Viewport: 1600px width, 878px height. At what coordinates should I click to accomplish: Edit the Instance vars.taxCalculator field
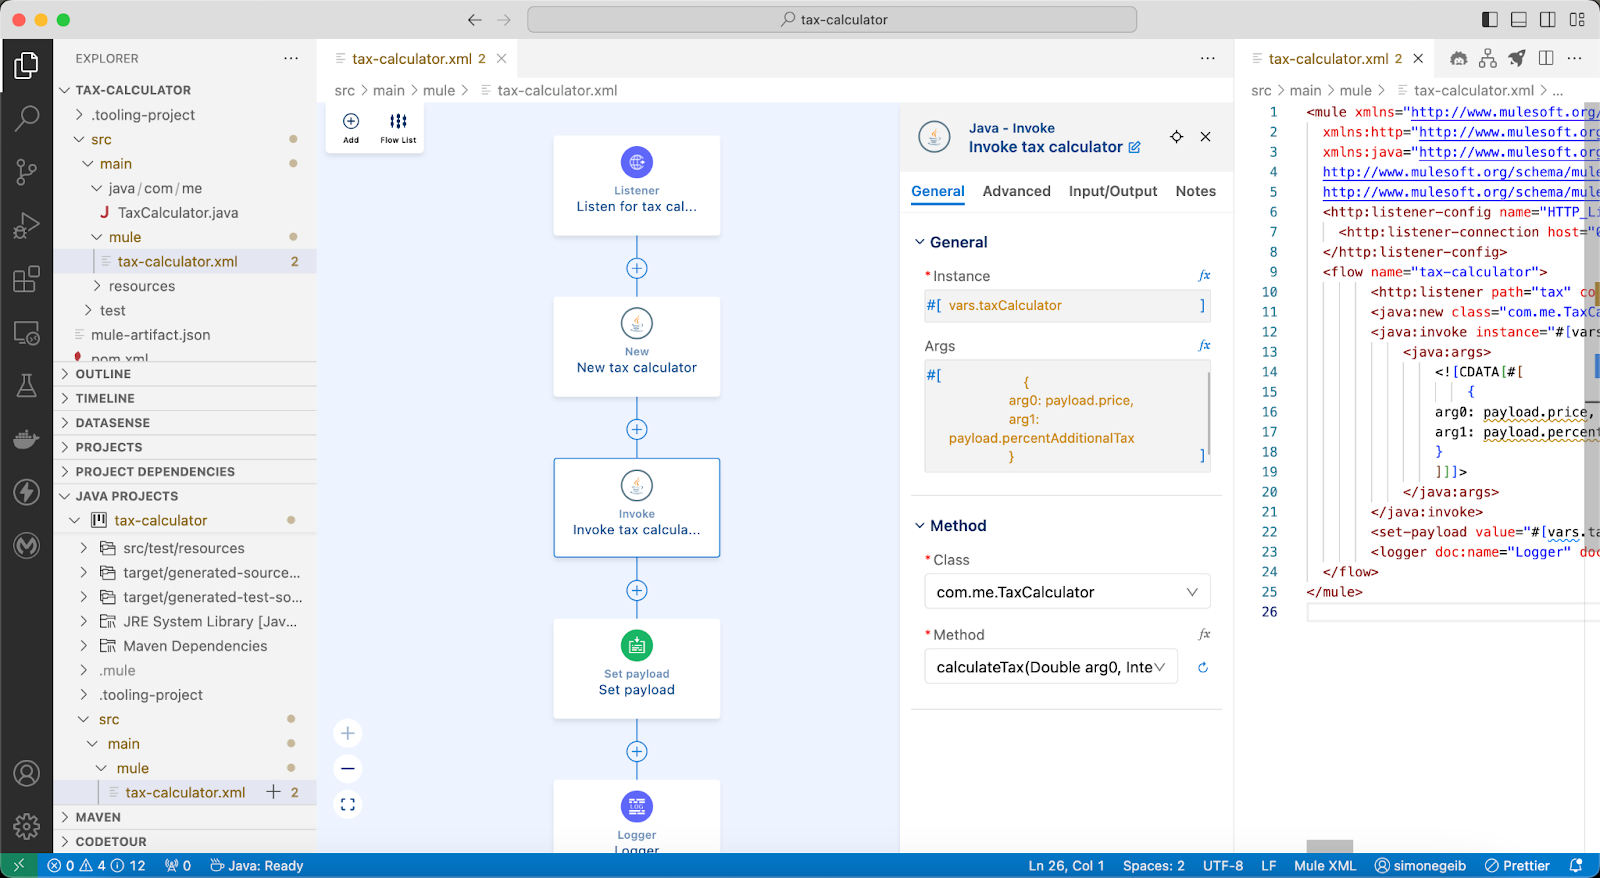click(1067, 306)
